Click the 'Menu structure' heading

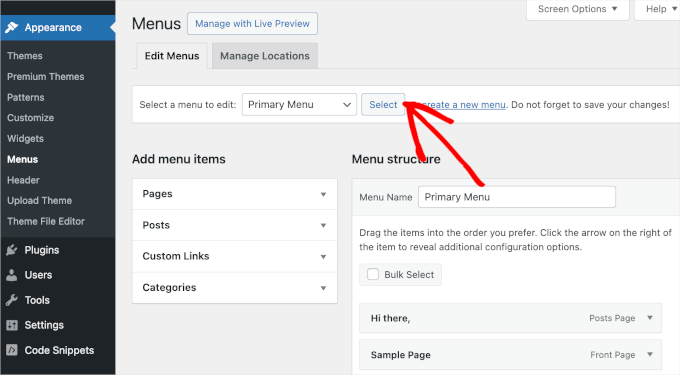(x=396, y=159)
